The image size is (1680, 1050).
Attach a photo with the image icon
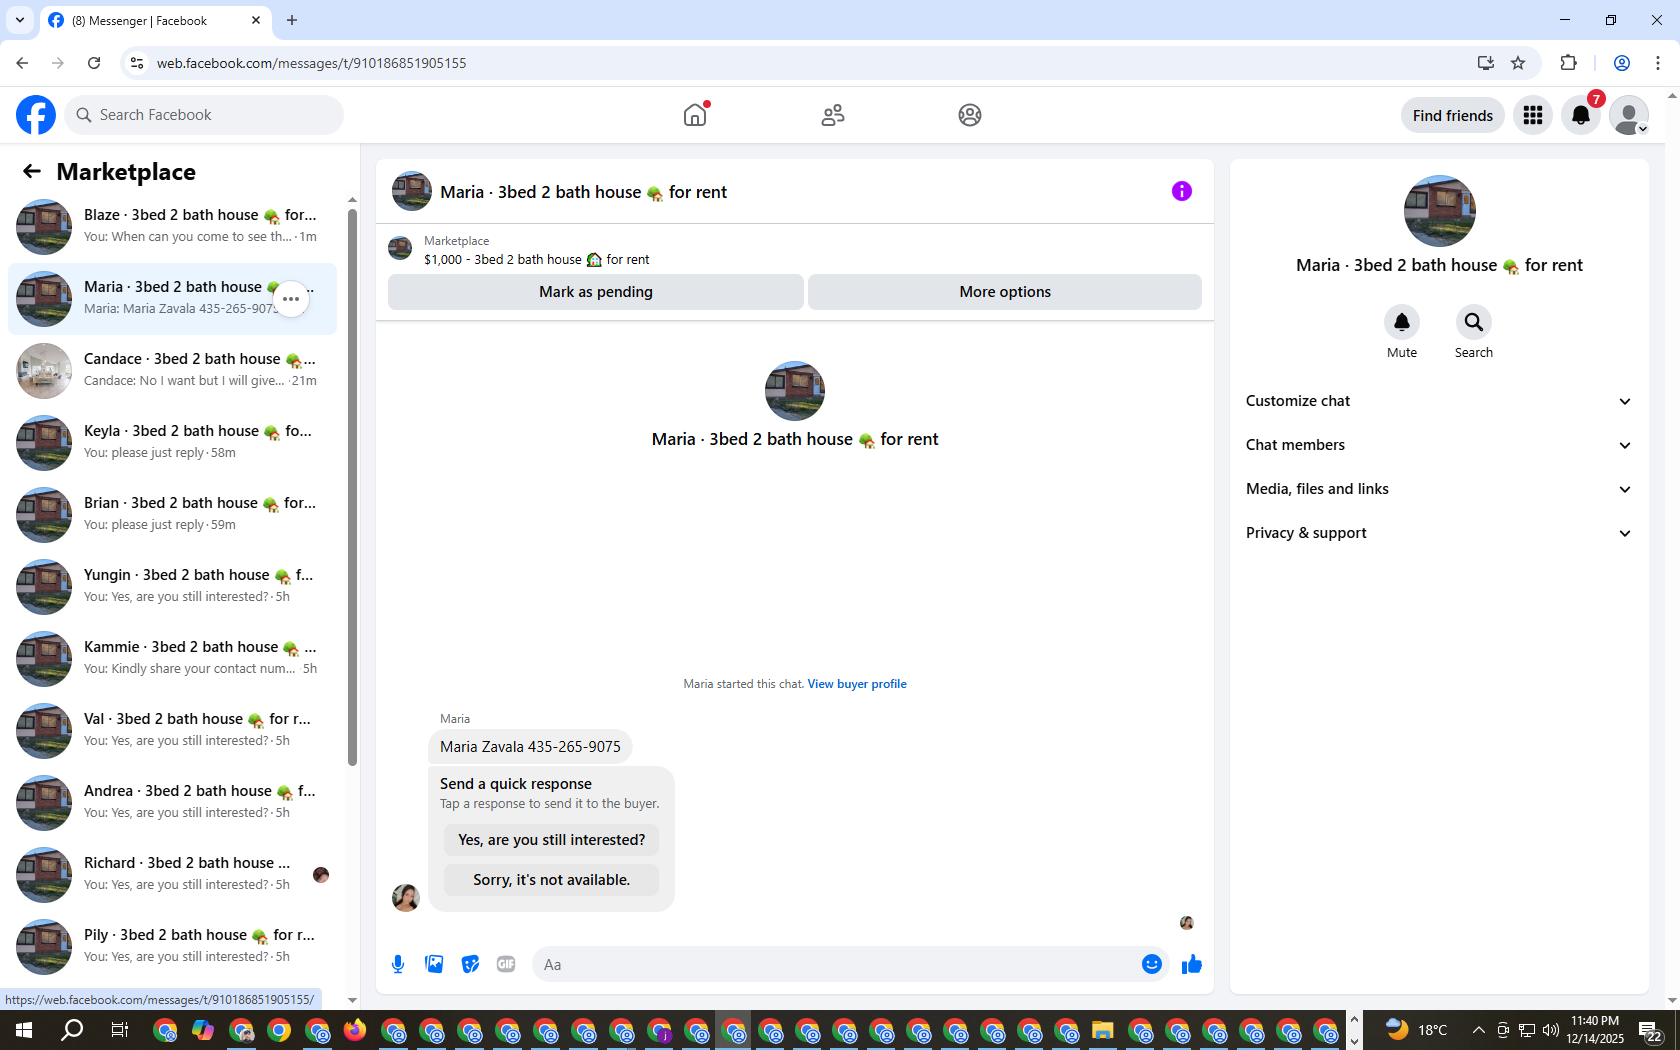coord(434,964)
